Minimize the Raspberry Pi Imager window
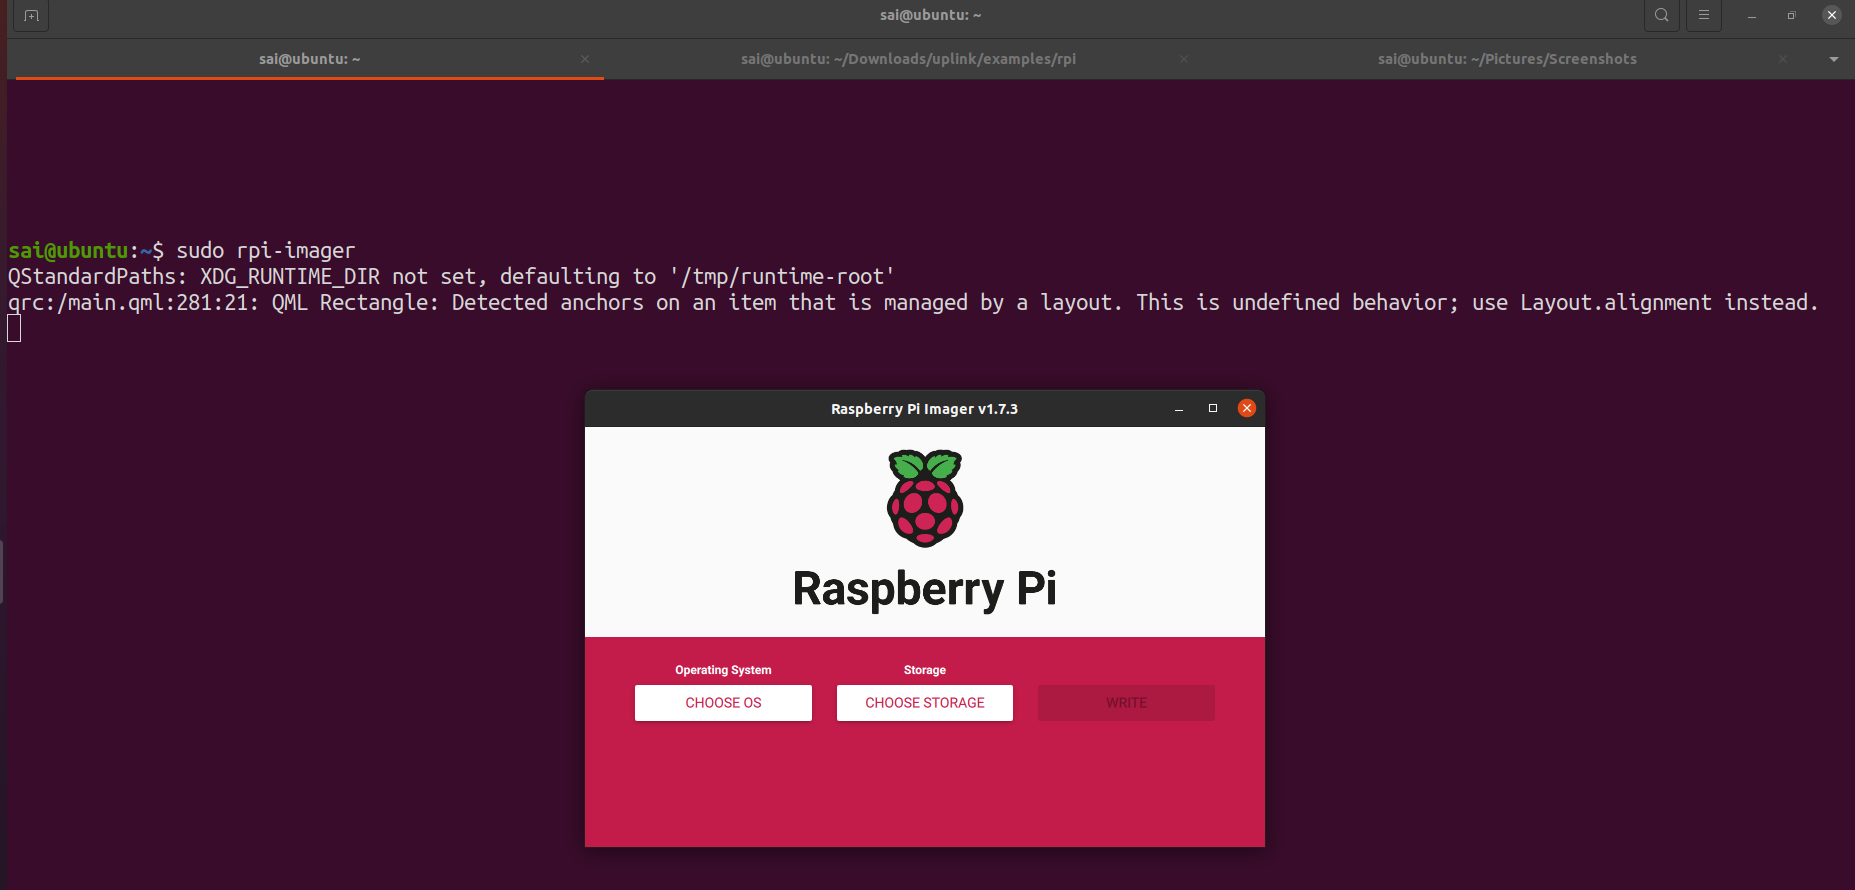This screenshot has height=890, width=1855. point(1179,409)
